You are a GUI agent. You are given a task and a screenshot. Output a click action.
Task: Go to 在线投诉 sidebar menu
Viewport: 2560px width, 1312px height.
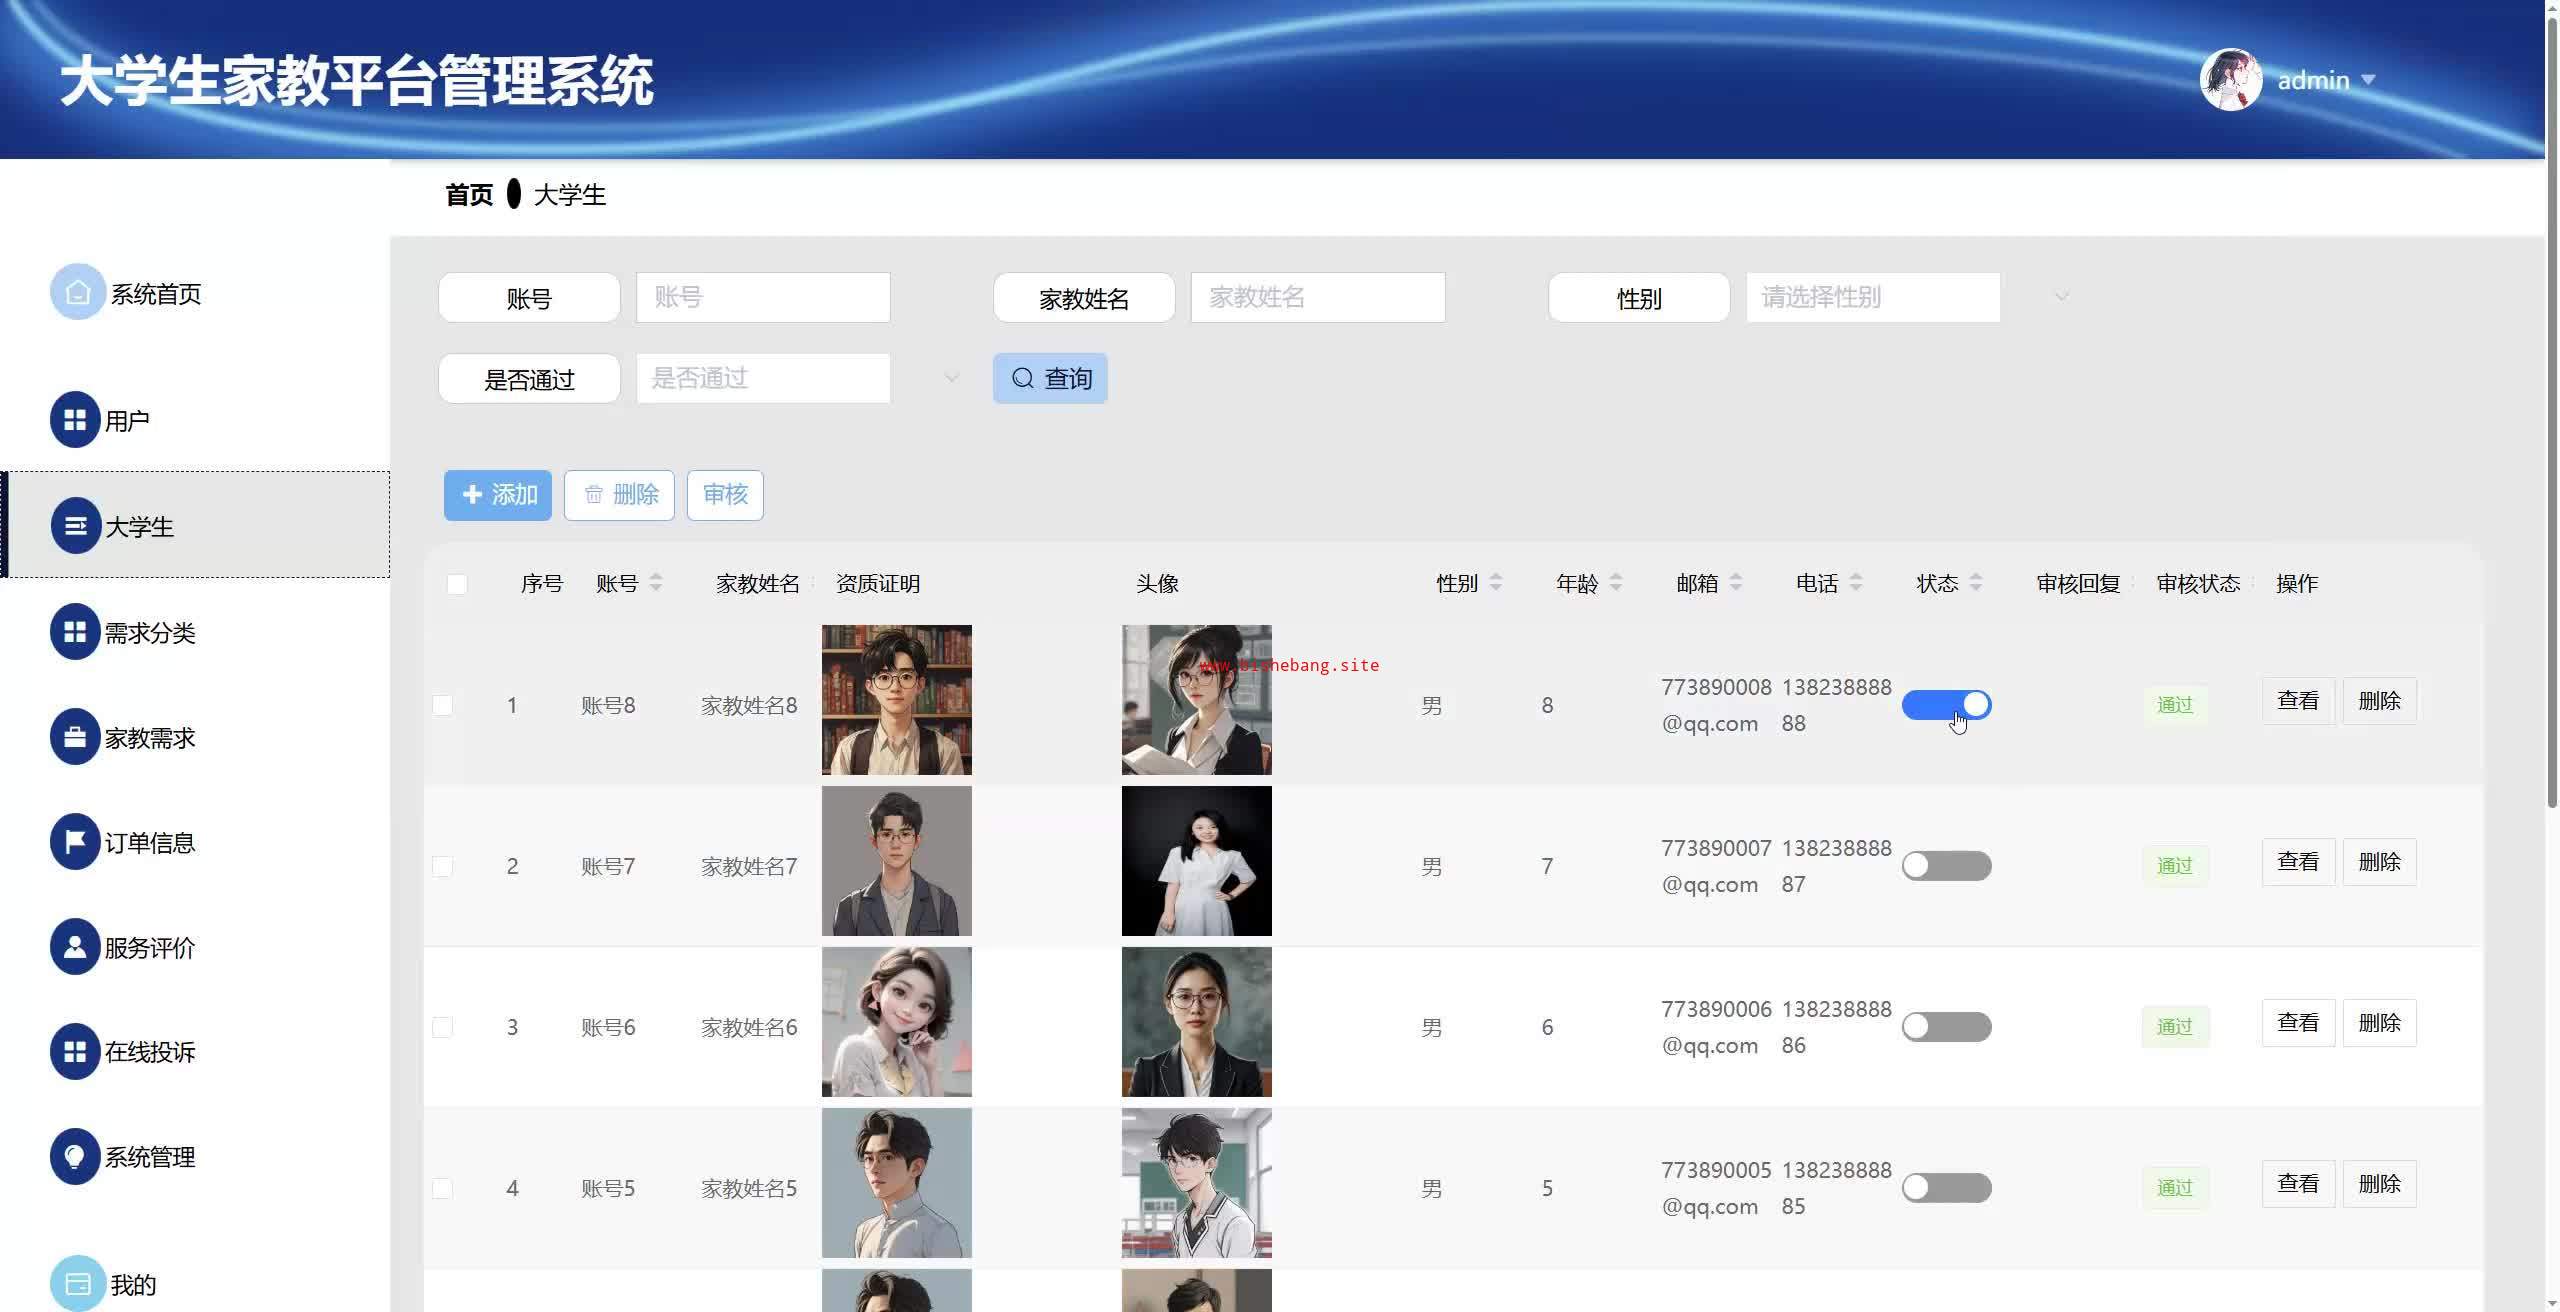pos(150,1052)
